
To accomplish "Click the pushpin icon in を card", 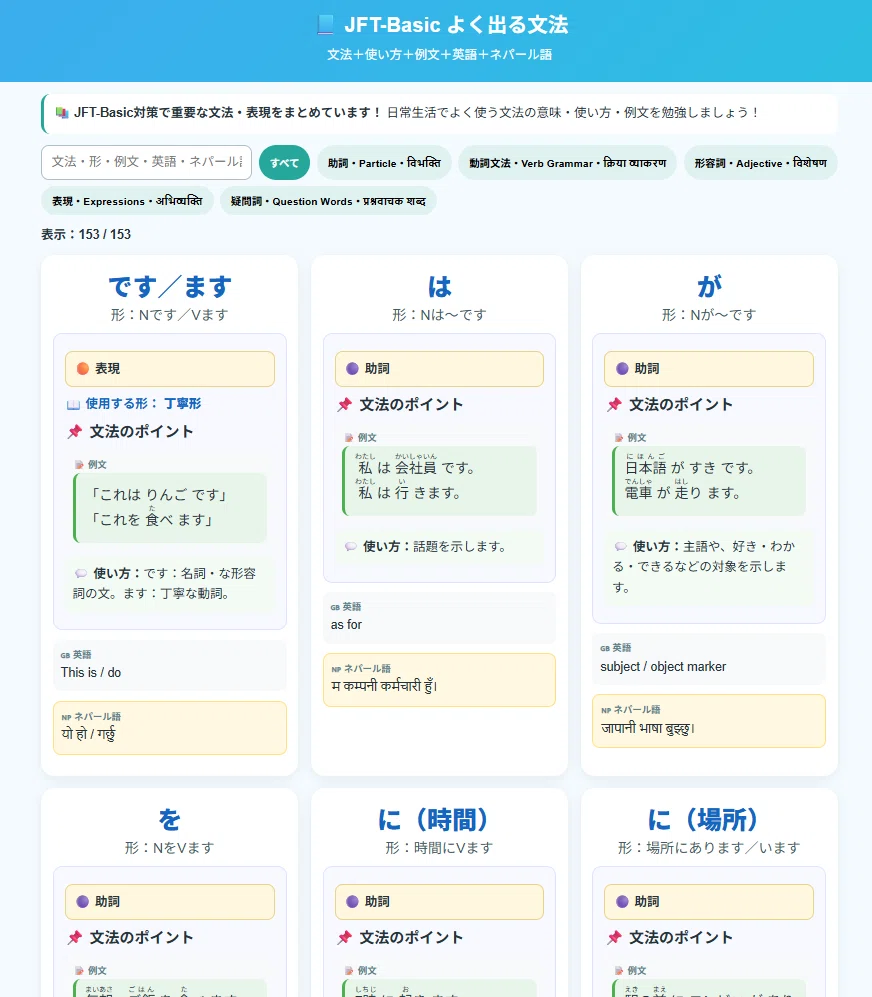I will (x=75, y=937).
